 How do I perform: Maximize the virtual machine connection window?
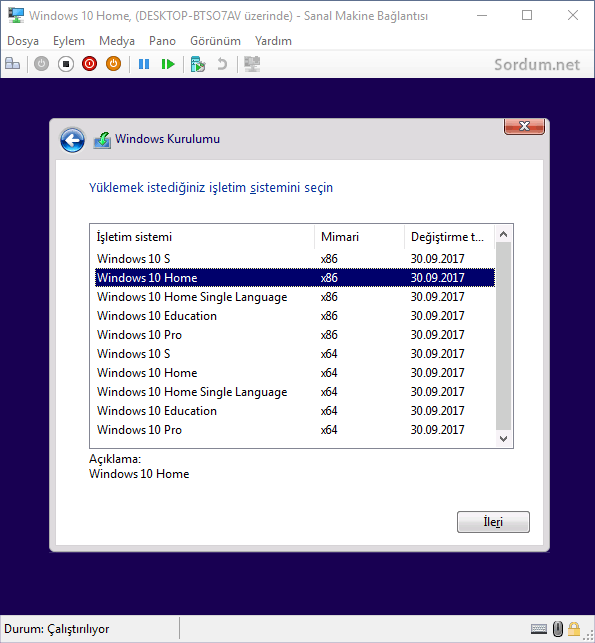(x=527, y=16)
